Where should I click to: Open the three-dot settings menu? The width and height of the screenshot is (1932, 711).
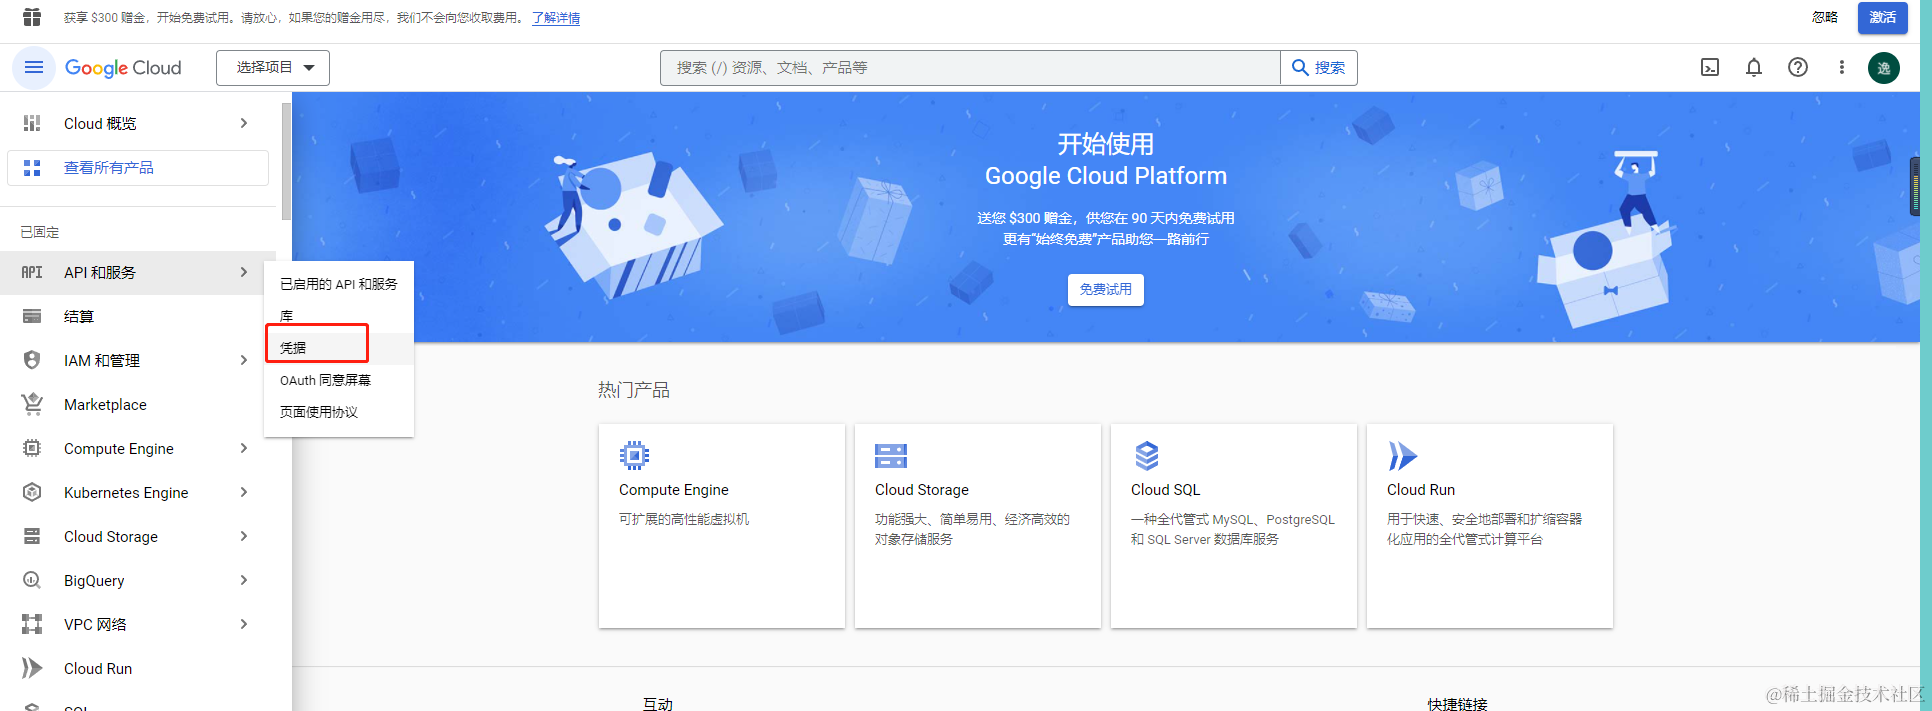[x=1841, y=67]
